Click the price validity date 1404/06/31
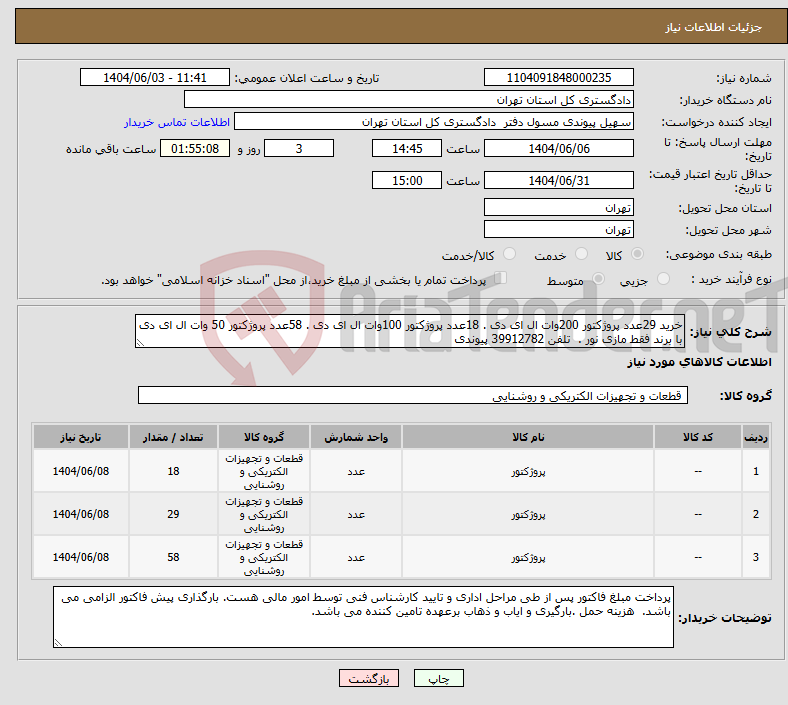 point(558,180)
